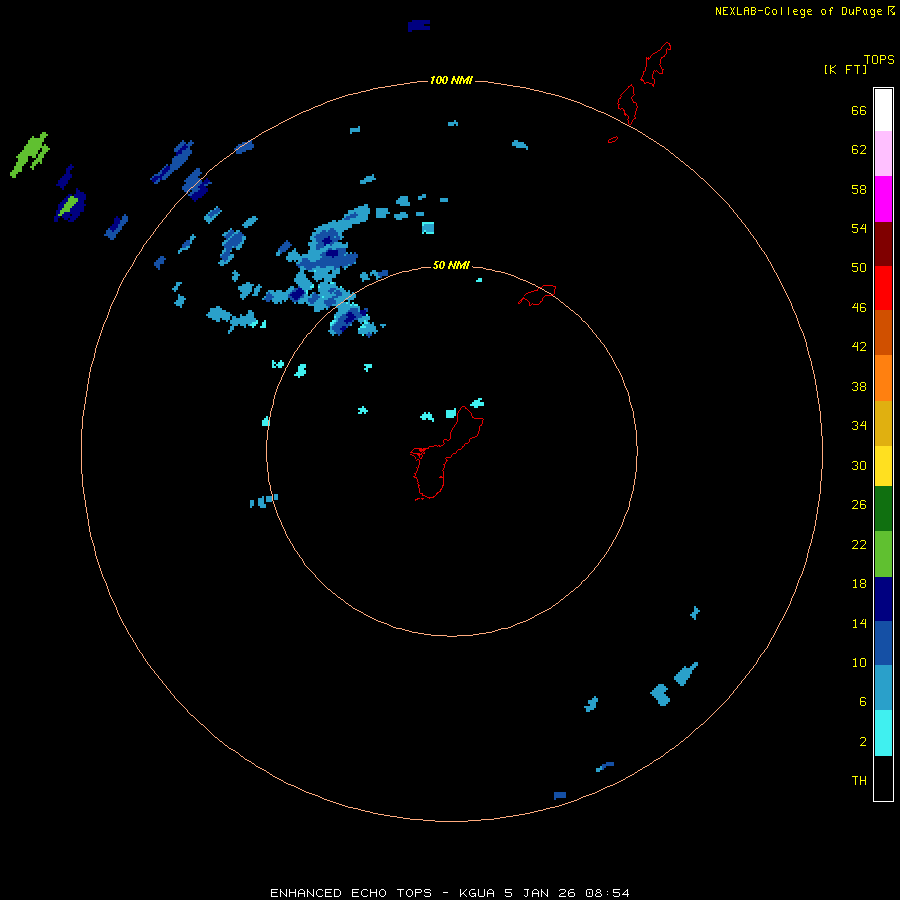
Task: Click the dark red legend swatch
Action: click(x=883, y=244)
